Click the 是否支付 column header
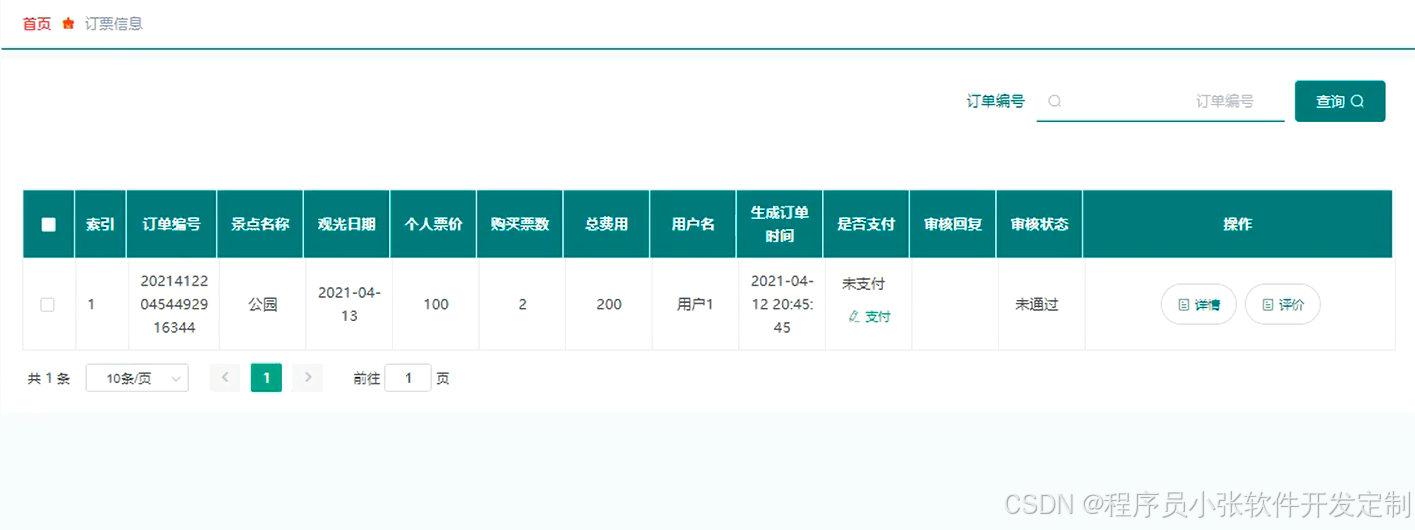The width and height of the screenshot is (1415, 530). (866, 224)
